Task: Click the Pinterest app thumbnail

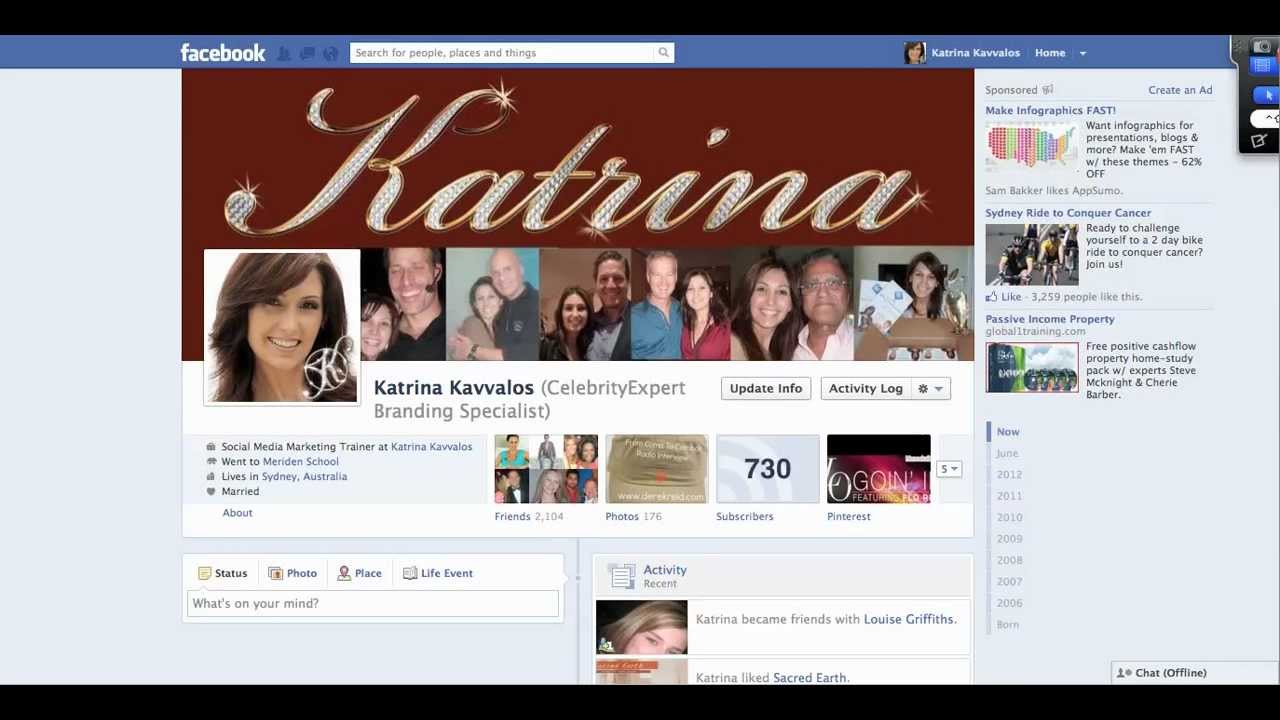Action: coord(878,469)
